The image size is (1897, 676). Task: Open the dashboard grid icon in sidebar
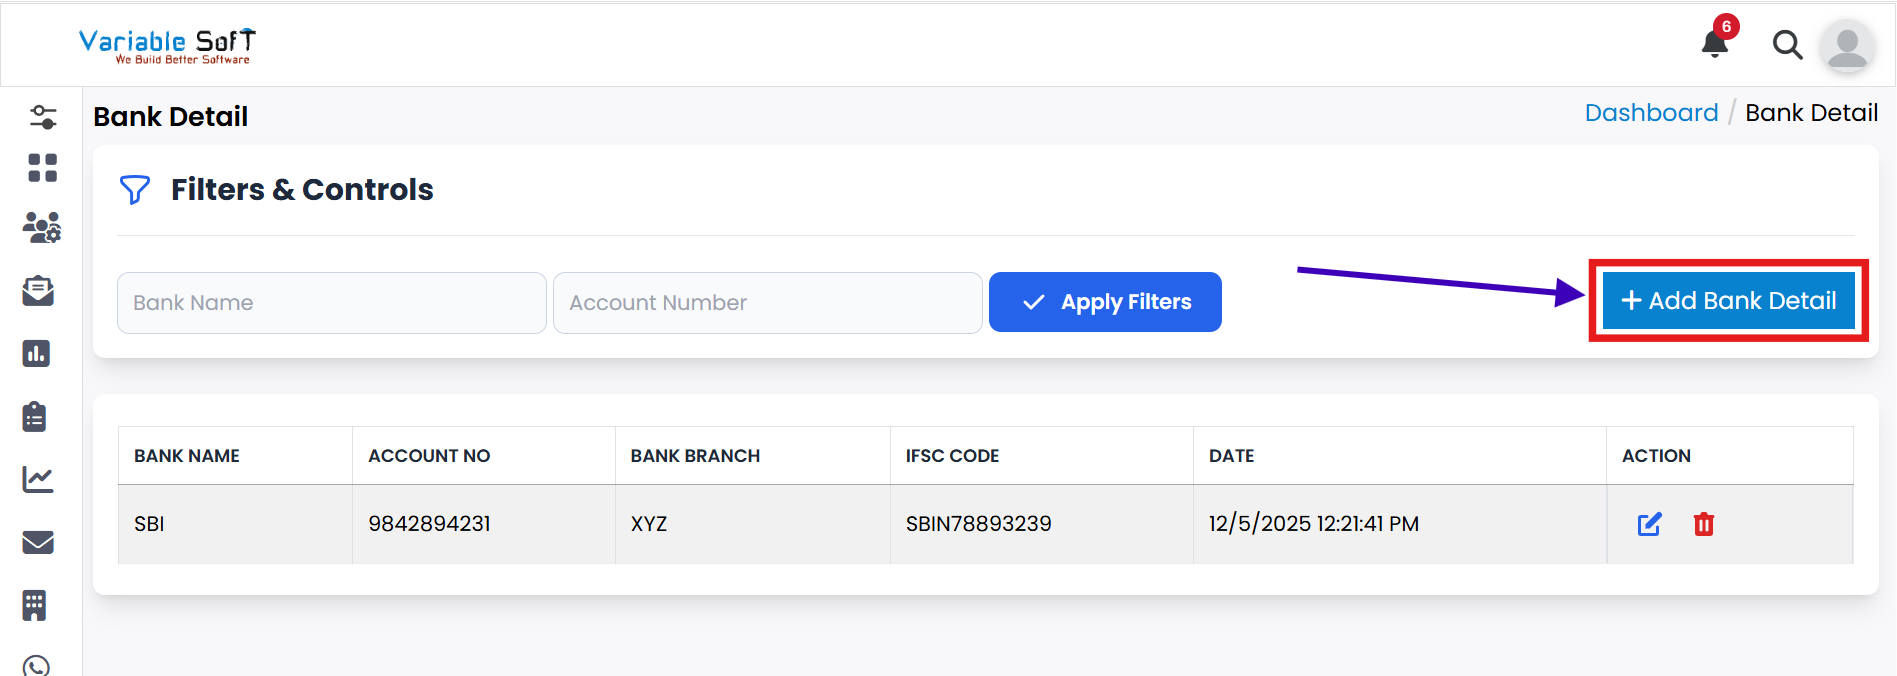pyautogui.click(x=42, y=168)
